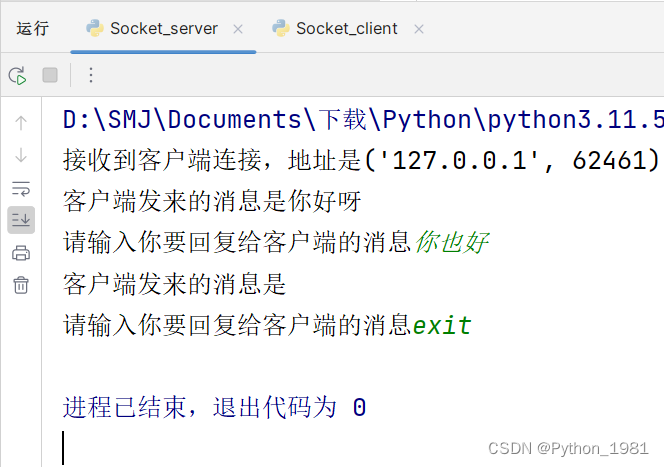Rerun the Socket_server script

tap(17, 76)
